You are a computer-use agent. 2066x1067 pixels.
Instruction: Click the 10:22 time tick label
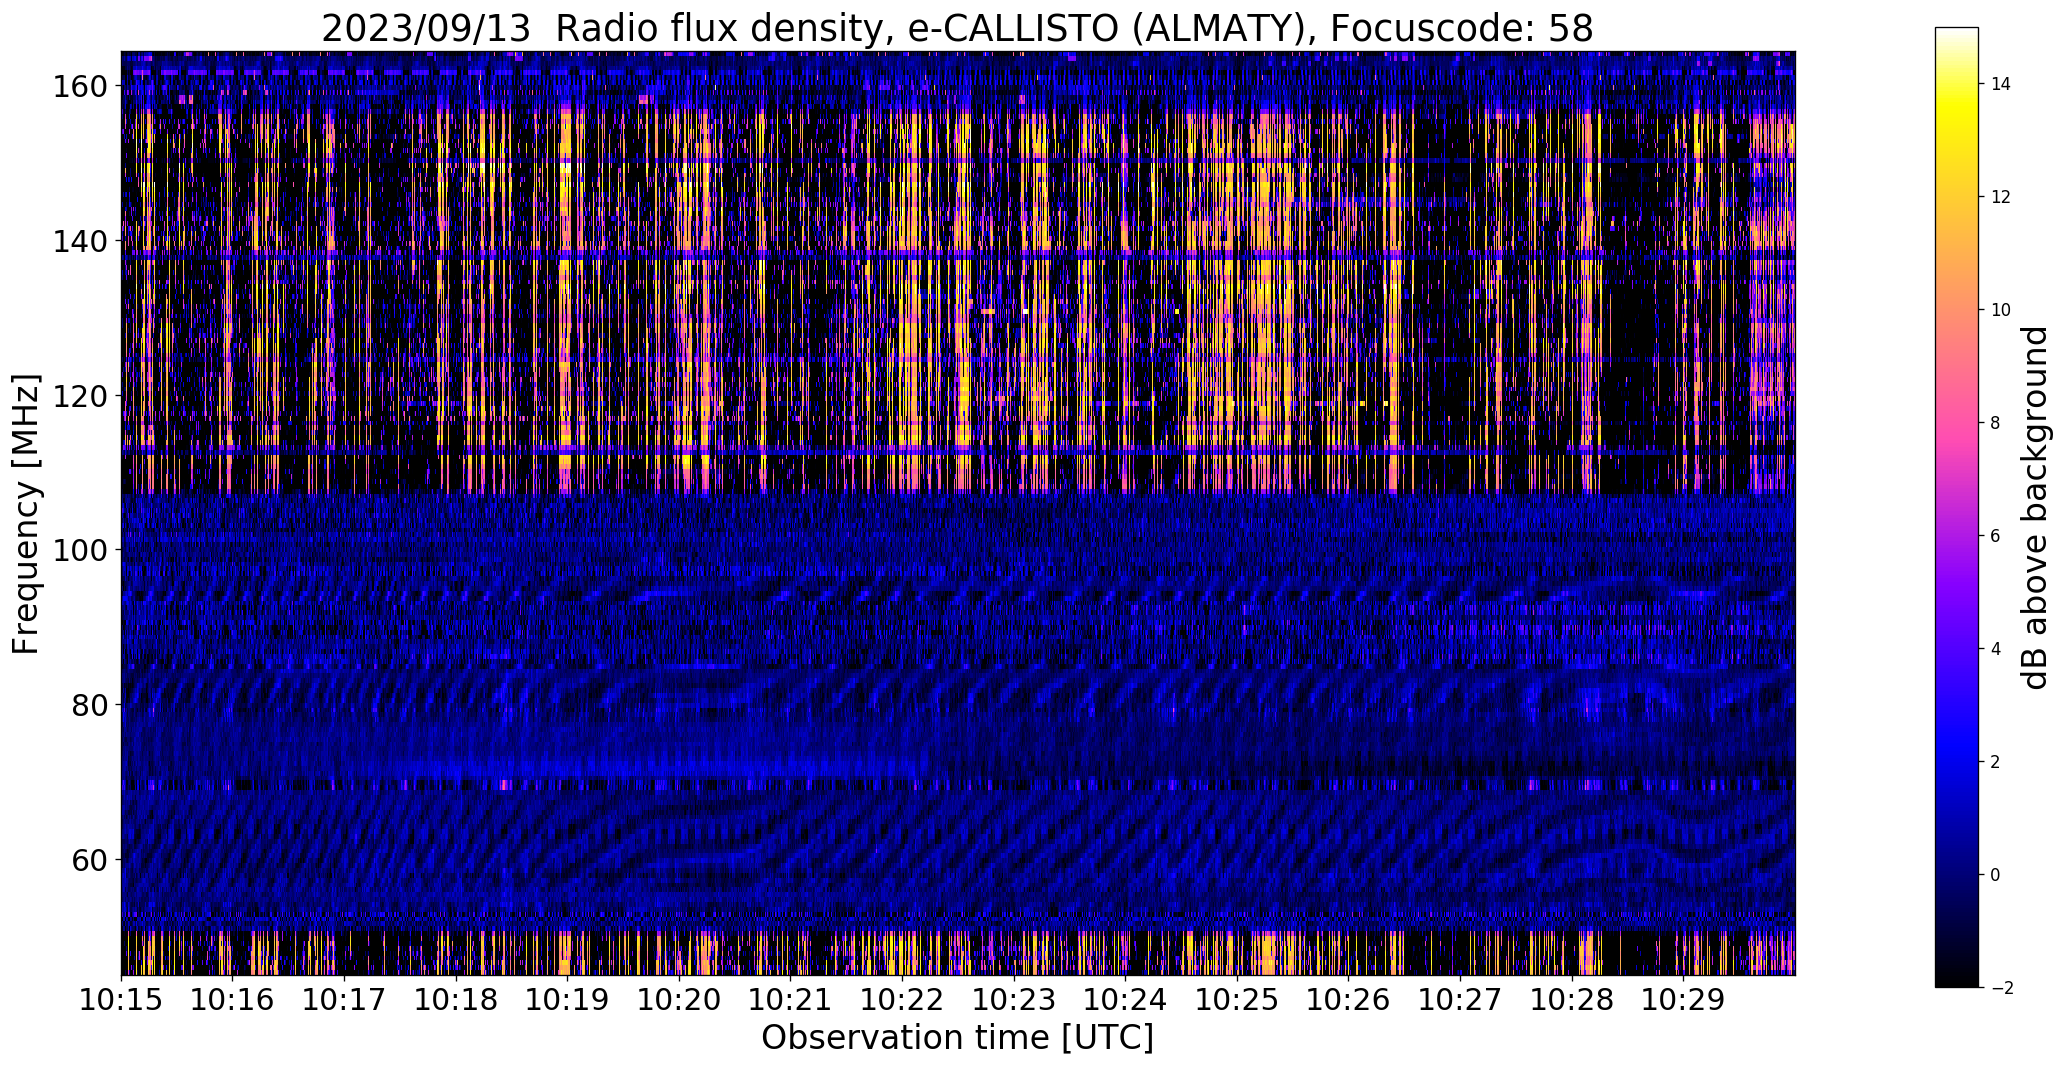click(902, 1001)
